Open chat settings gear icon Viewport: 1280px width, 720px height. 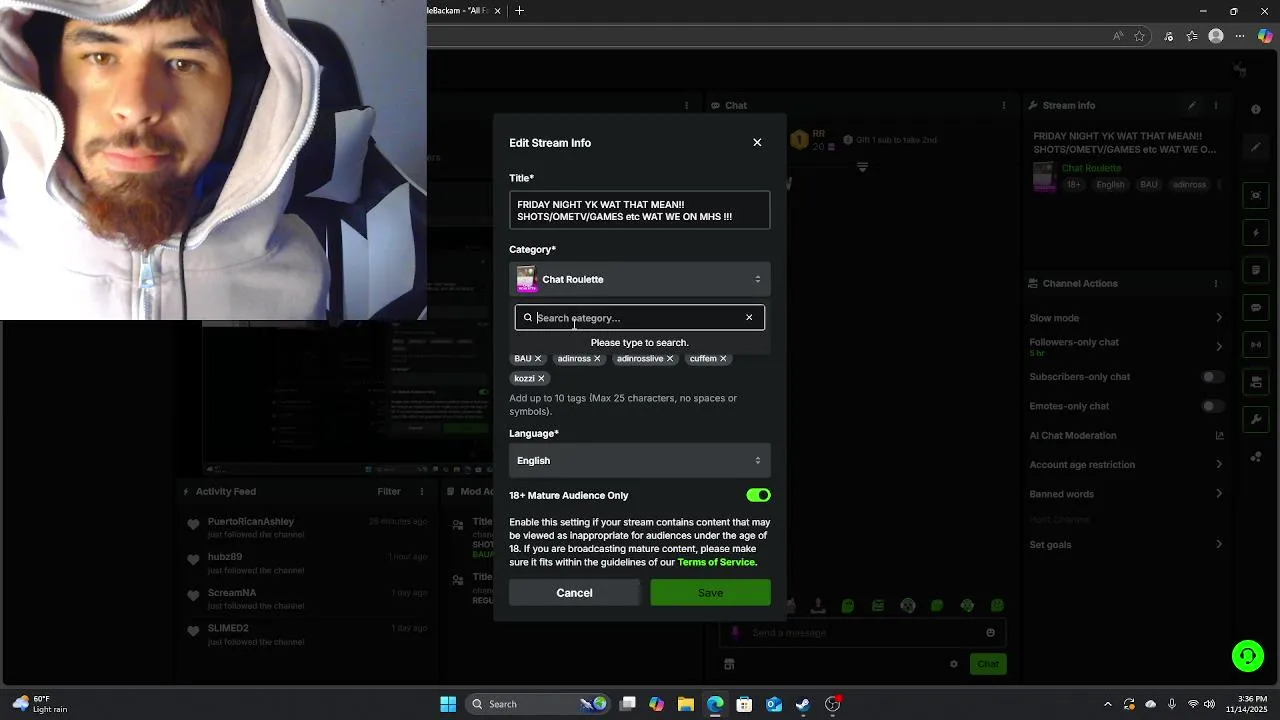coord(954,664)
